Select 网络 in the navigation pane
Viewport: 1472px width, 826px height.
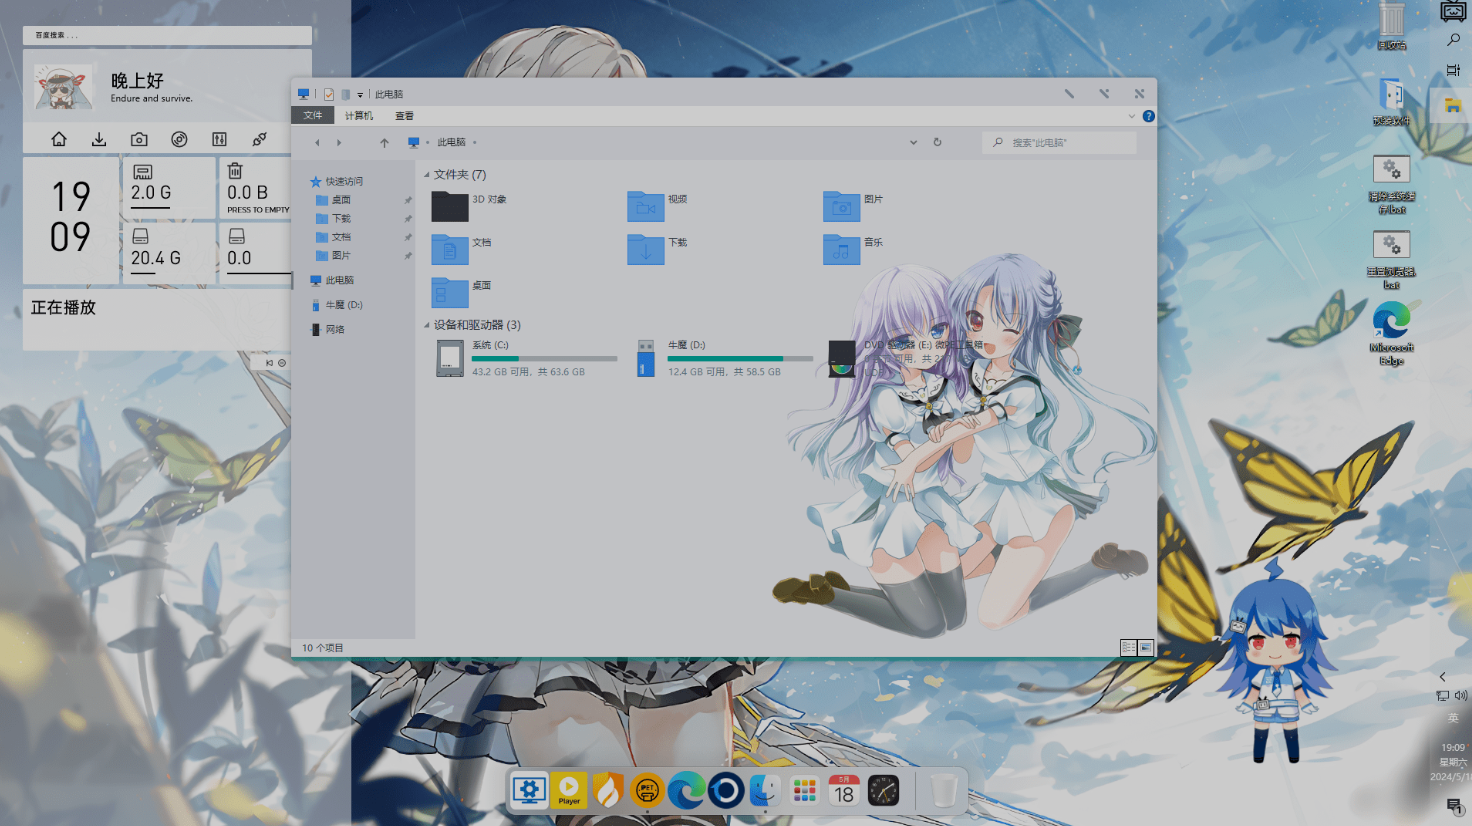point(328,329)
